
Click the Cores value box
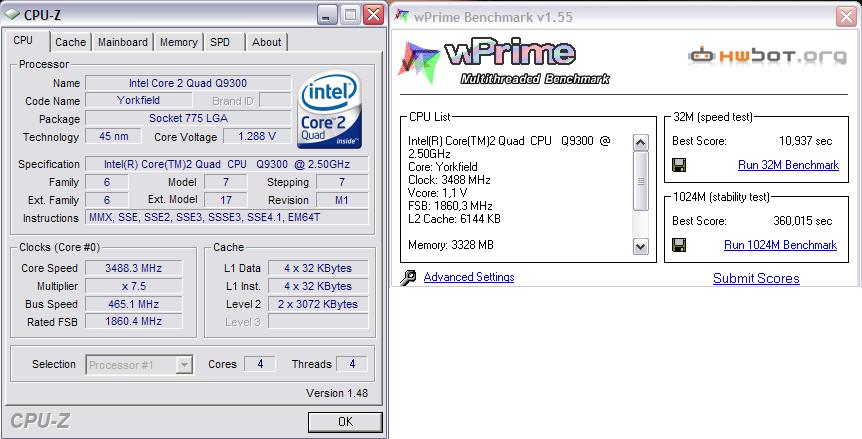click(x=259, y=364)
